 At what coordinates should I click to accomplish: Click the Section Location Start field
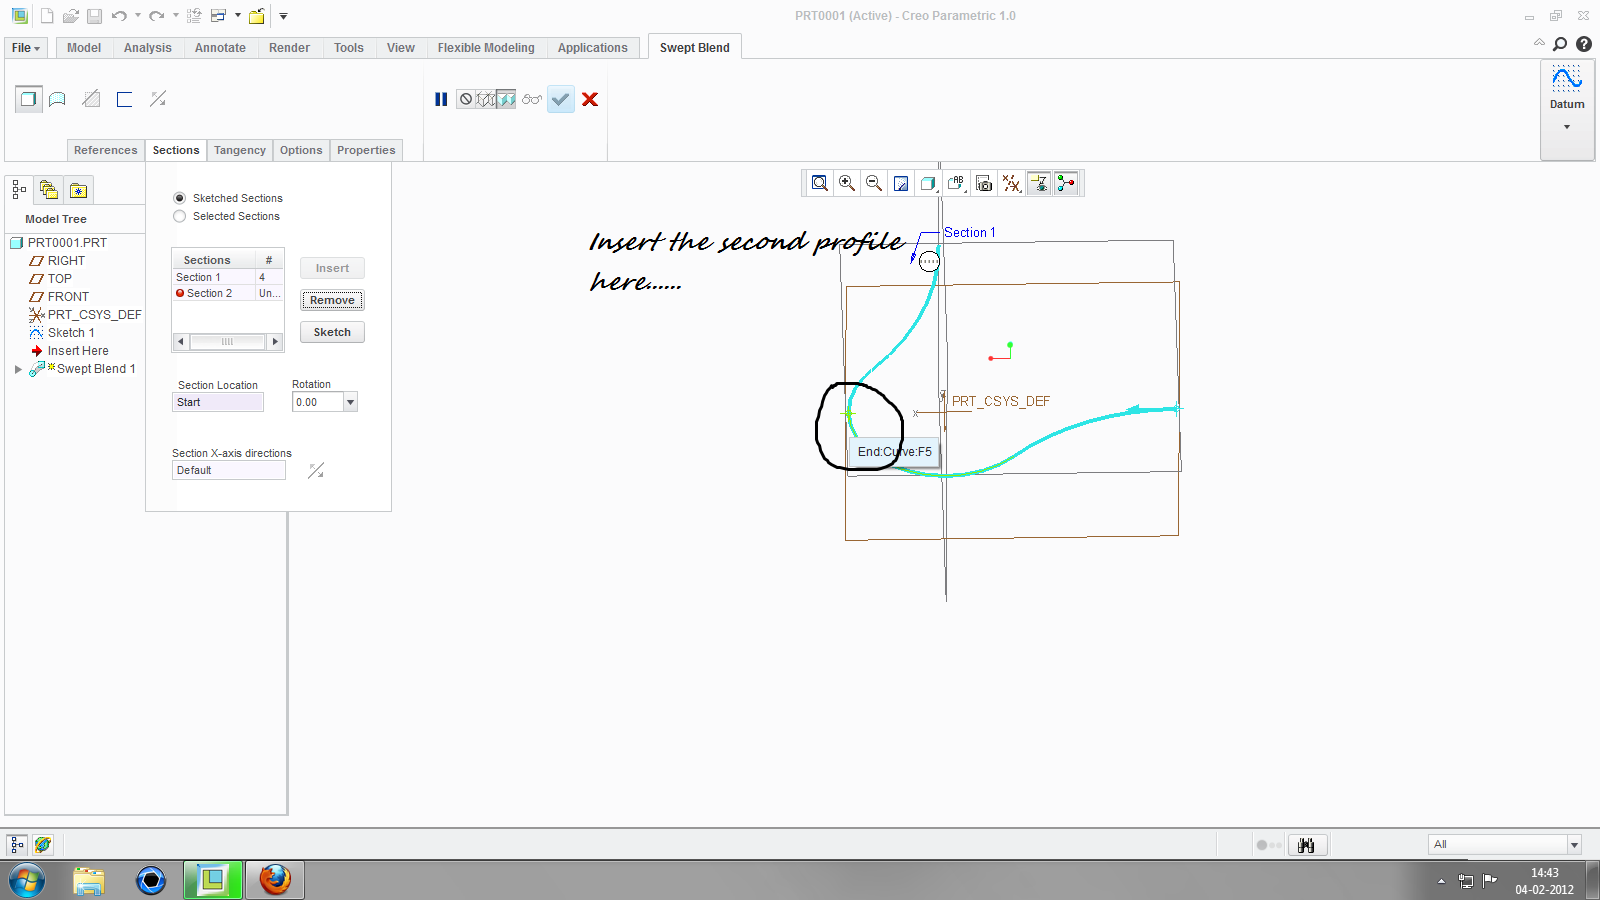(218, 402)
